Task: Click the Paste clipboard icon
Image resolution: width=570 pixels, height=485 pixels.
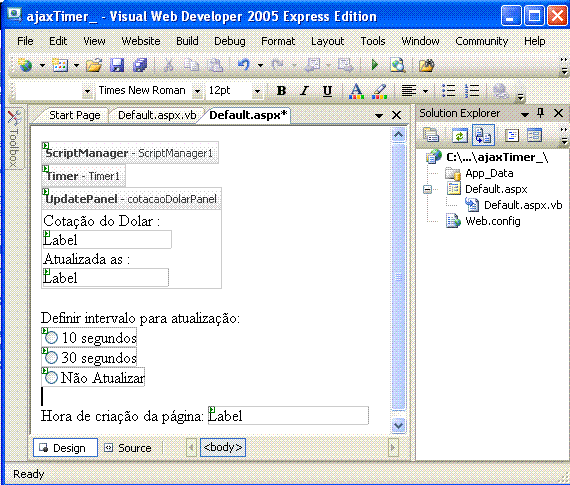Action: point(215,66)
